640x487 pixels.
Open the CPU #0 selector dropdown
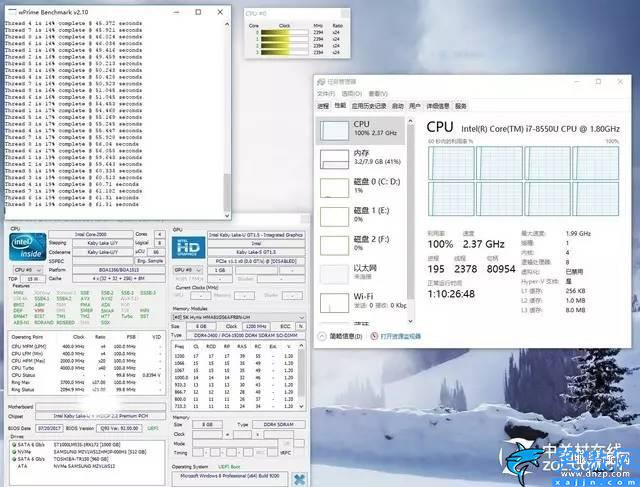28,270
